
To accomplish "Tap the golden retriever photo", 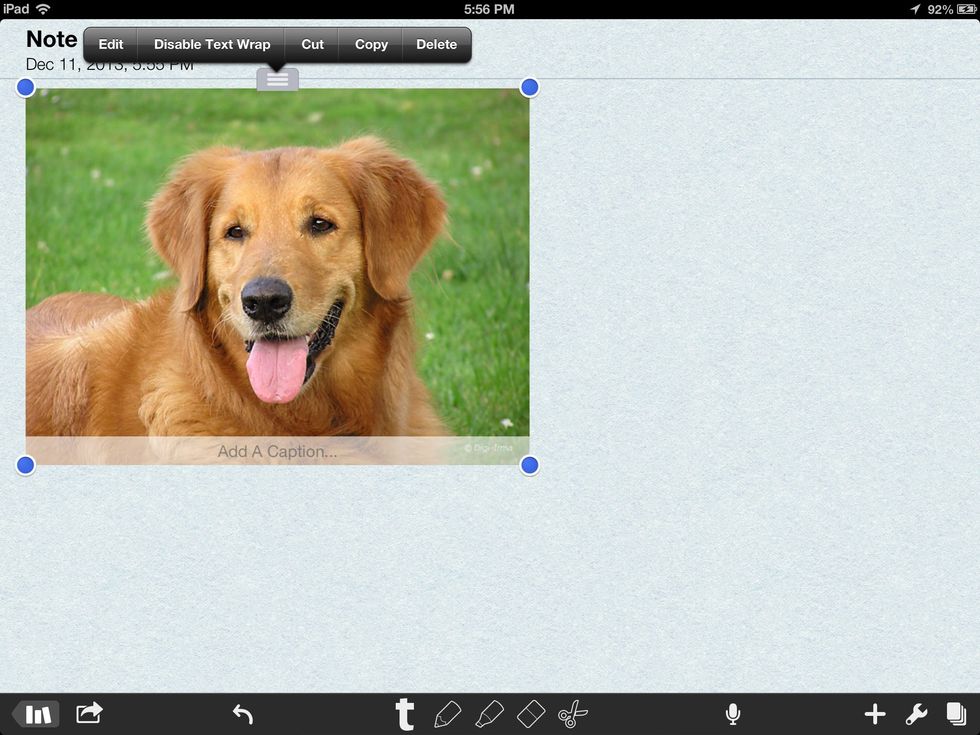I will click(277, 260).
